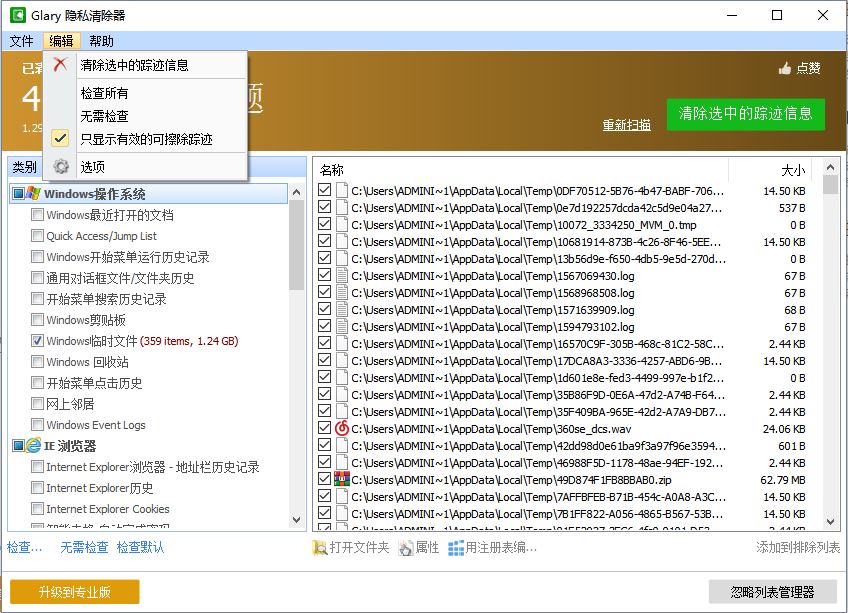Click the red X clear traces icon in menu
The width and height of the screenshot is (848, 613).
60,65
